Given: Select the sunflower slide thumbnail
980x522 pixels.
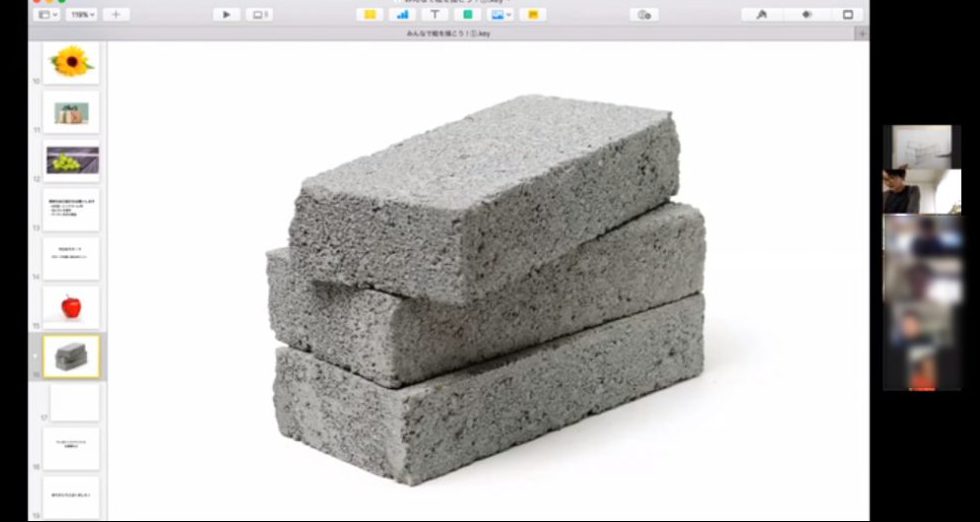Looking at the screenshot, I should pos(71,62).
